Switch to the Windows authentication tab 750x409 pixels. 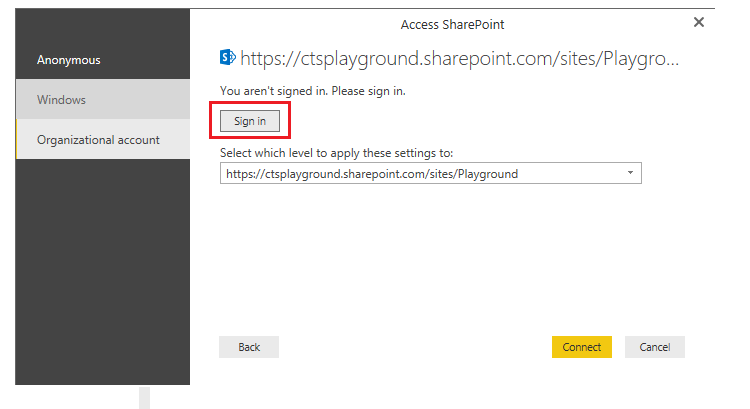pos(103,99)
